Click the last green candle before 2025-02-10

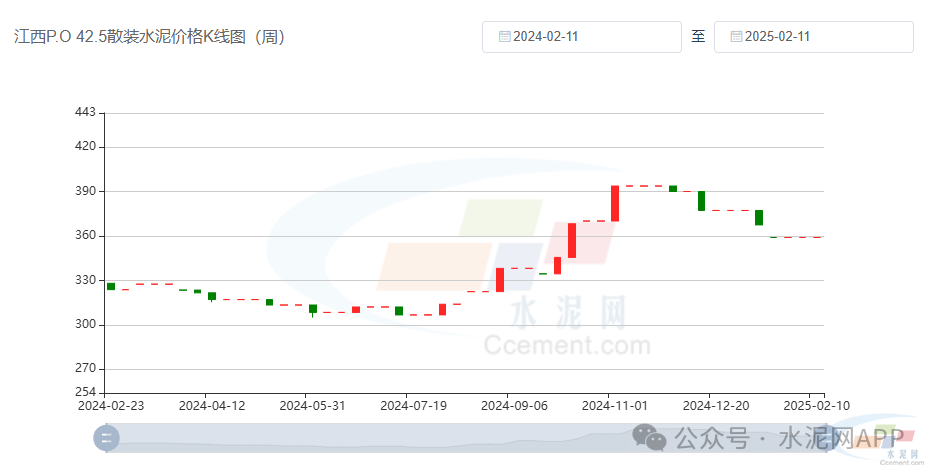[759, 217]
